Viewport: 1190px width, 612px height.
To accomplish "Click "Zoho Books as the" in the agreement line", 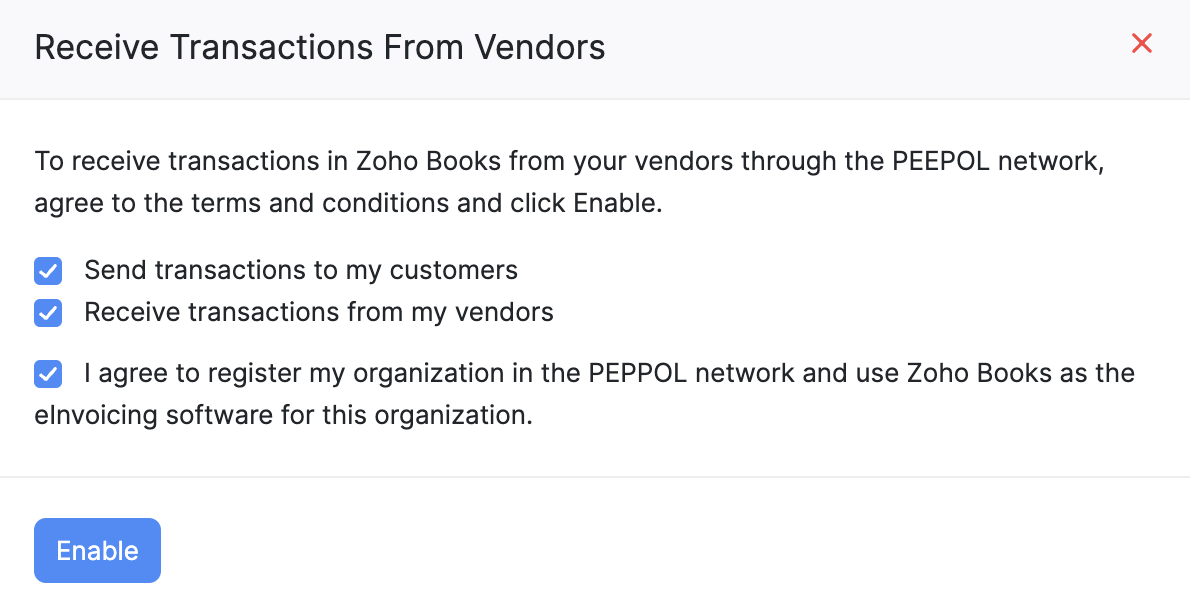I will pos(1021,374).
